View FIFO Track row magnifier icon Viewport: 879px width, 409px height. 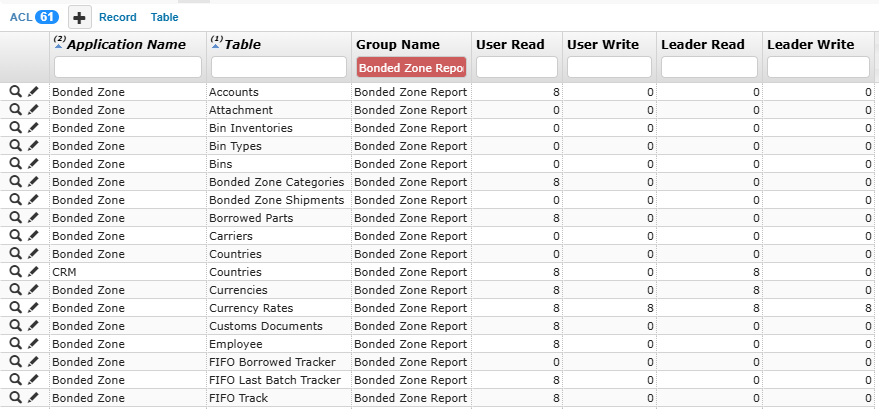(x=16, y=398)
